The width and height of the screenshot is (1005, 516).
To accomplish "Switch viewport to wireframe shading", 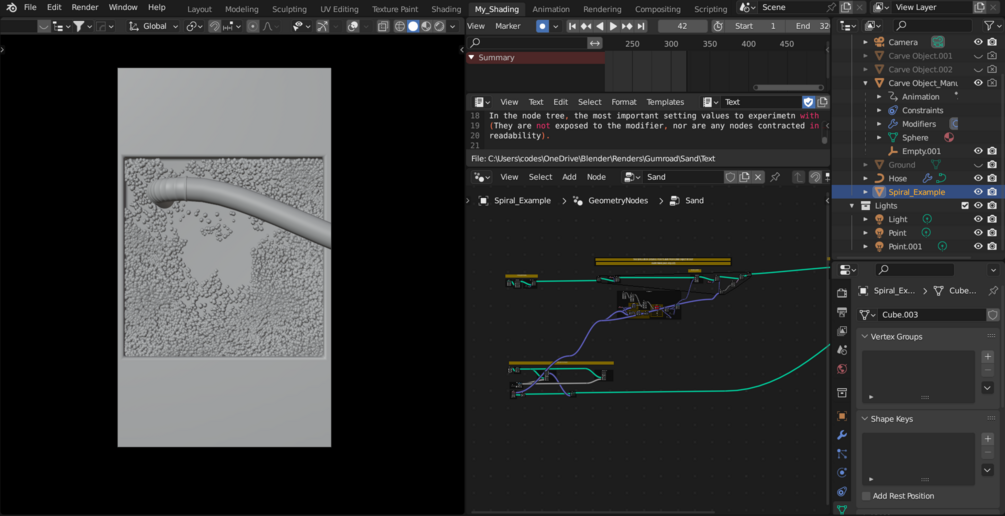I will coord(400,26).
